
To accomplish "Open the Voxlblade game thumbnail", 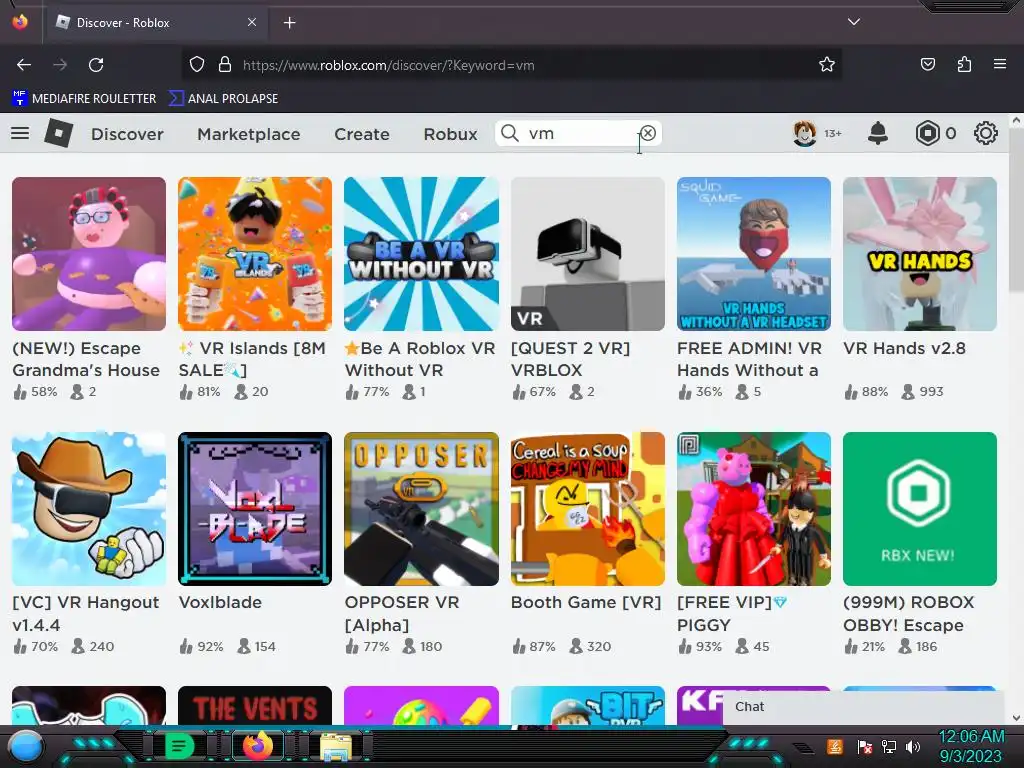I will point(255,509).
